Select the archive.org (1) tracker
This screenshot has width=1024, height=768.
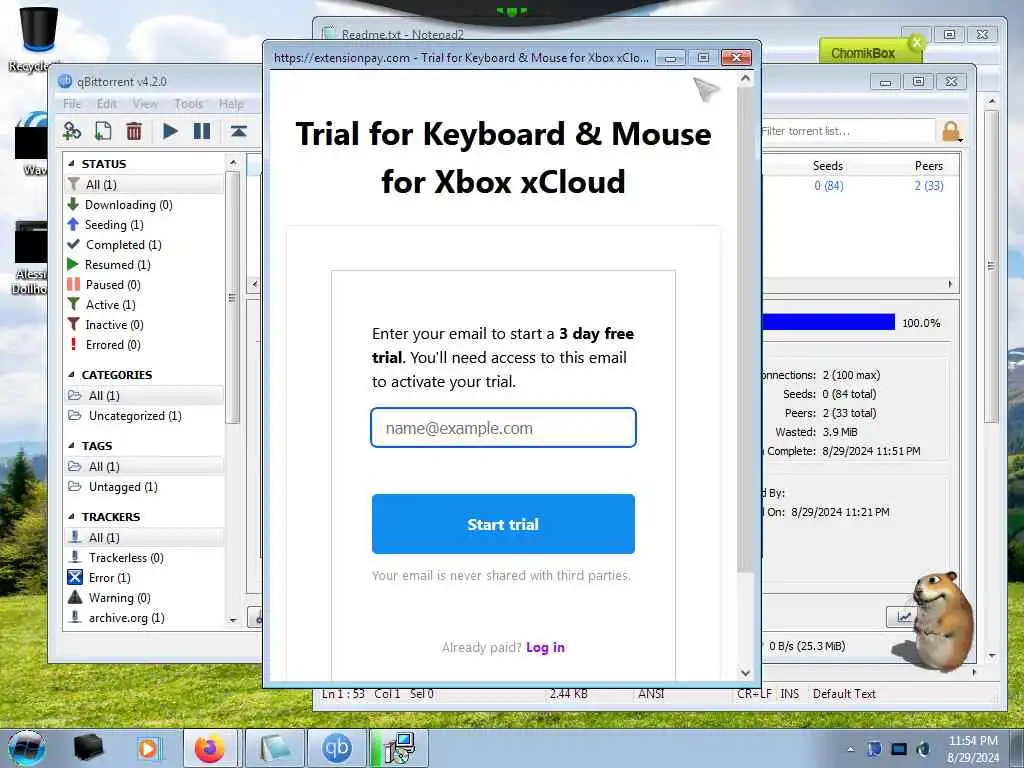126,618
